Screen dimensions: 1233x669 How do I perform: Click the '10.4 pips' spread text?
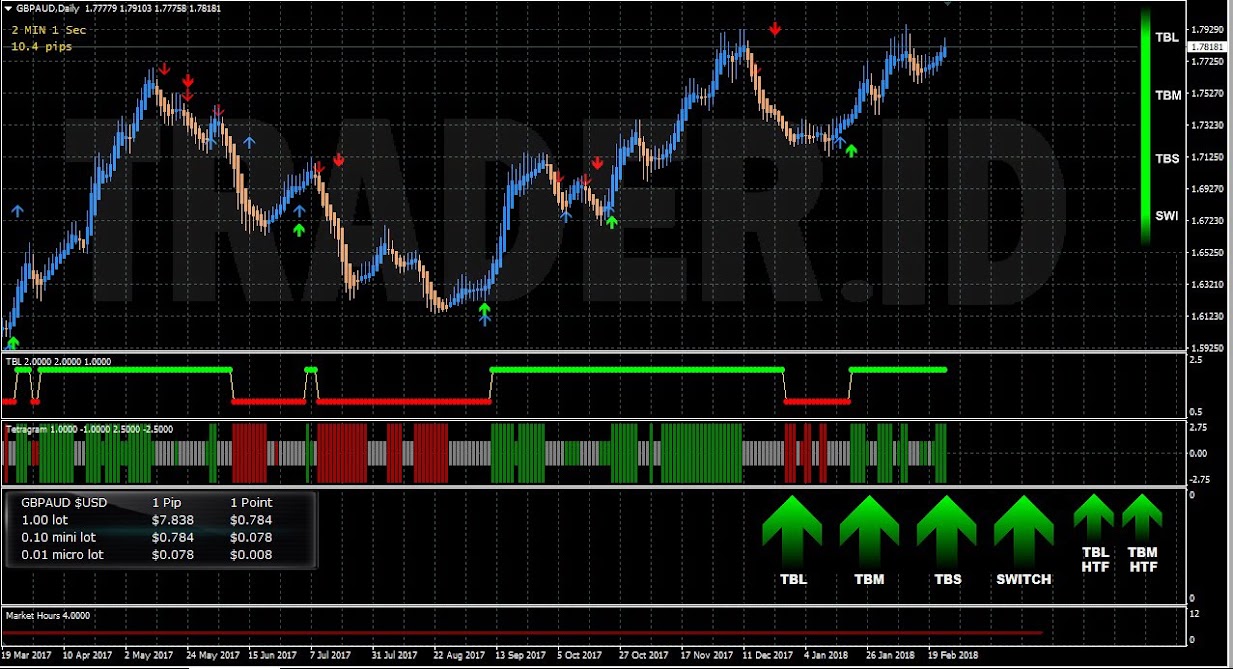(42, 46)
